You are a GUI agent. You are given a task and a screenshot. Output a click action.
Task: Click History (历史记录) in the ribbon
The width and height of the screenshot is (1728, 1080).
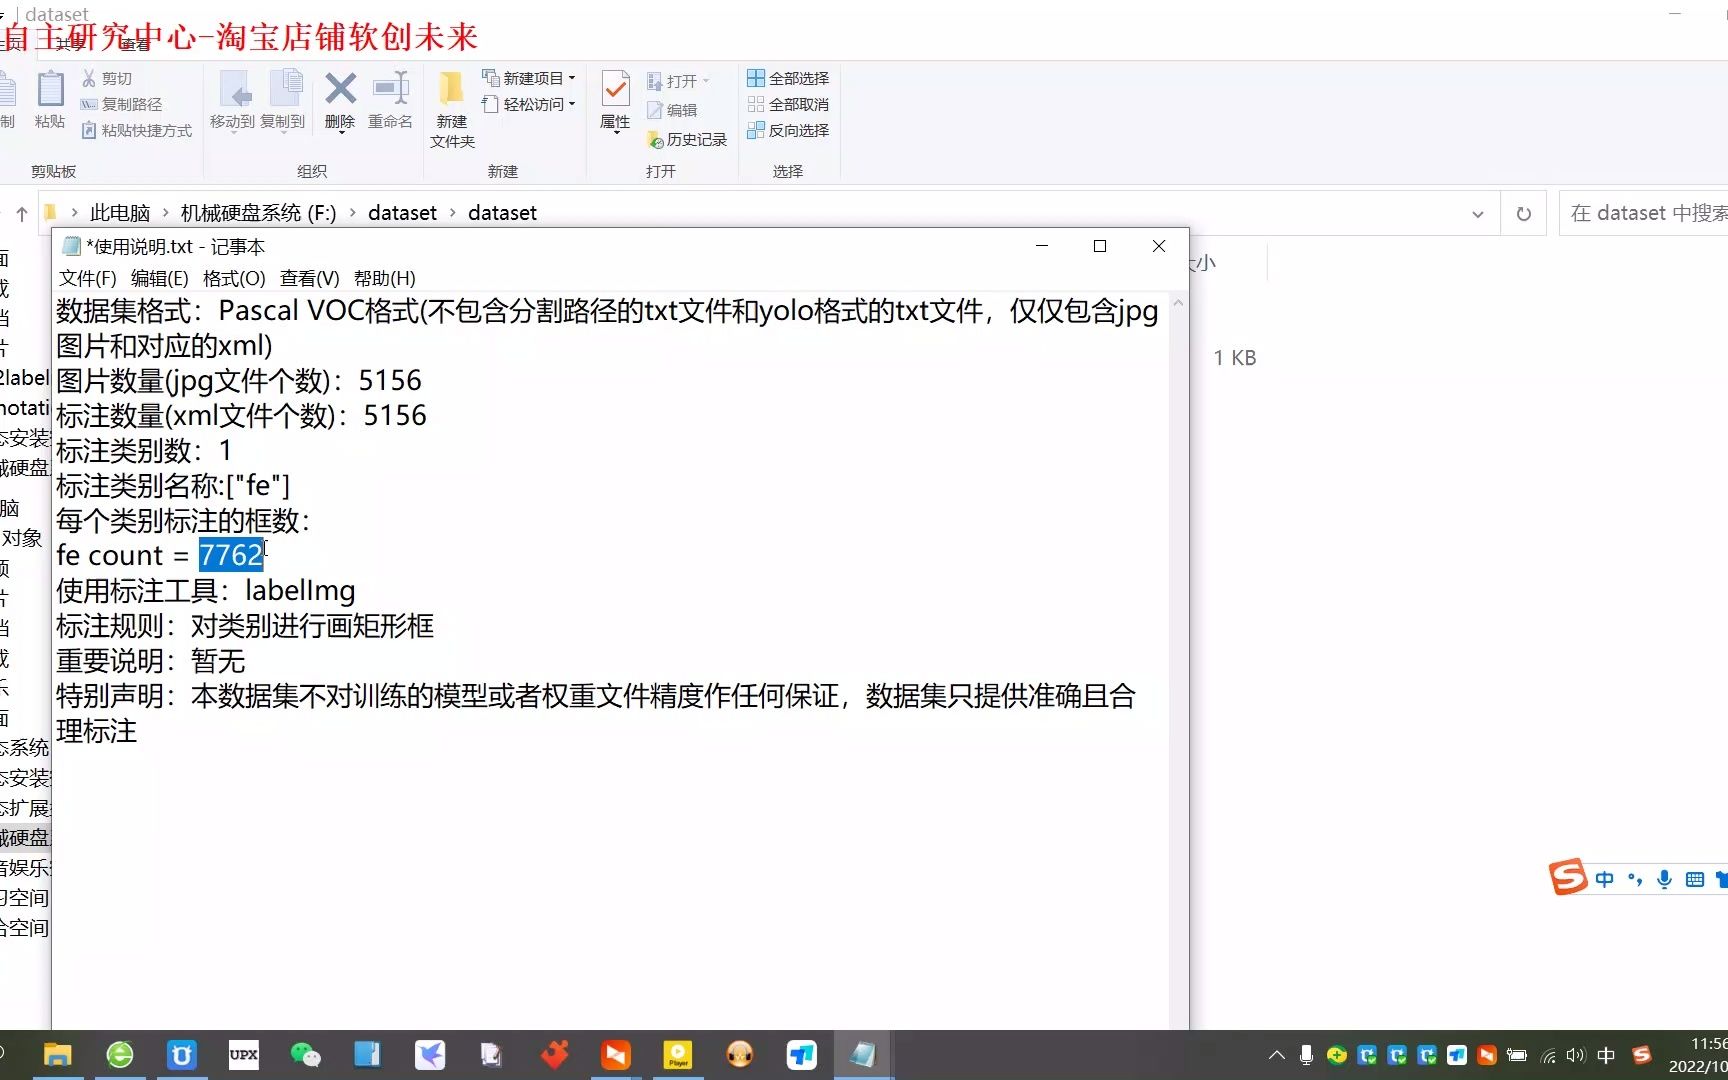coord(687,139)
